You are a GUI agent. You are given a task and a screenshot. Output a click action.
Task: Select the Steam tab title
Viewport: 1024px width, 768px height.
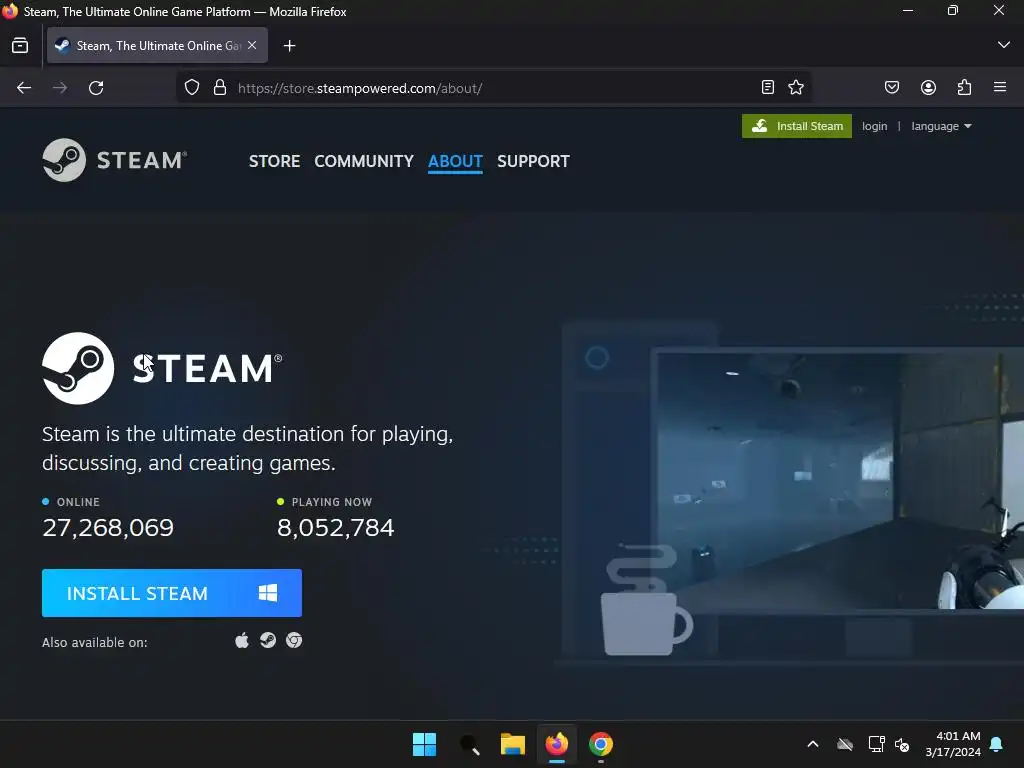click(x=159, y=46)
